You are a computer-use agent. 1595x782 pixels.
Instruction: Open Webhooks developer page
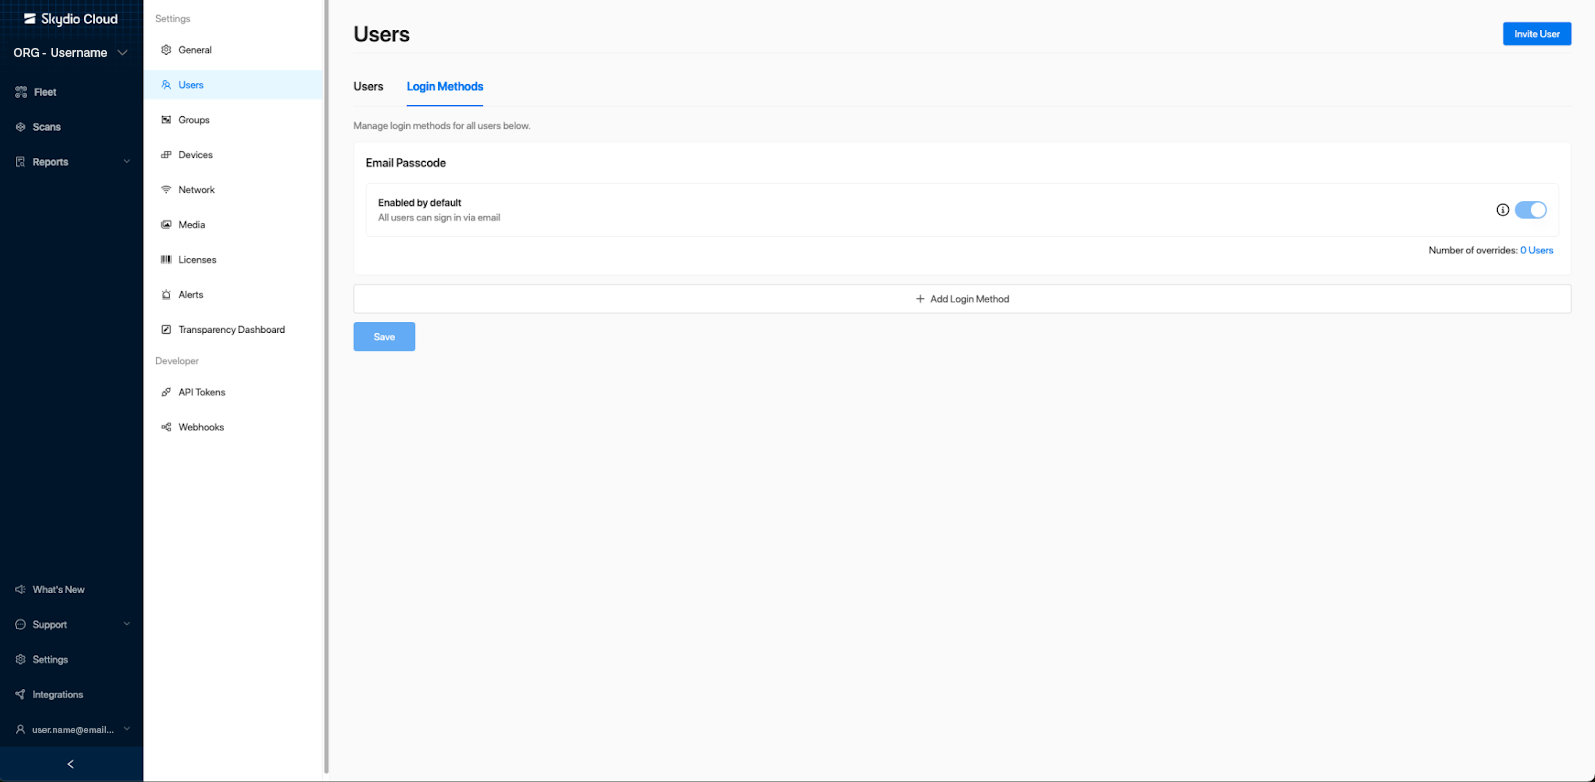[x=234, y=427]
